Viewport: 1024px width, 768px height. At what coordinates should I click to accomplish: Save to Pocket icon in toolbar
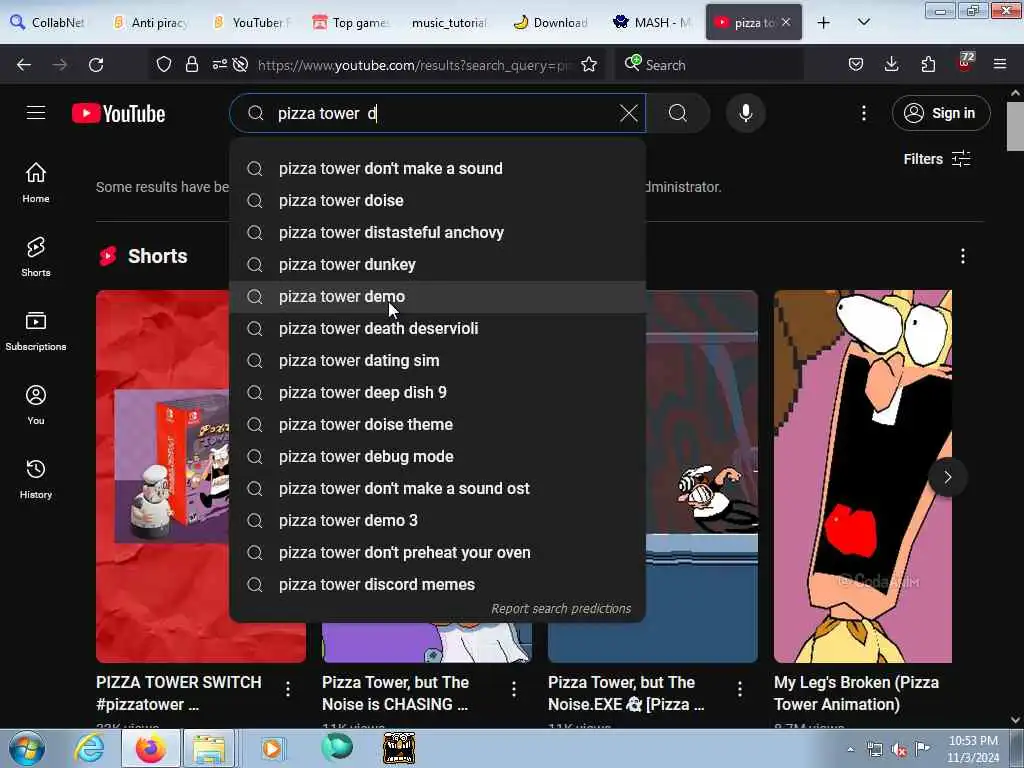click(856, 65)
